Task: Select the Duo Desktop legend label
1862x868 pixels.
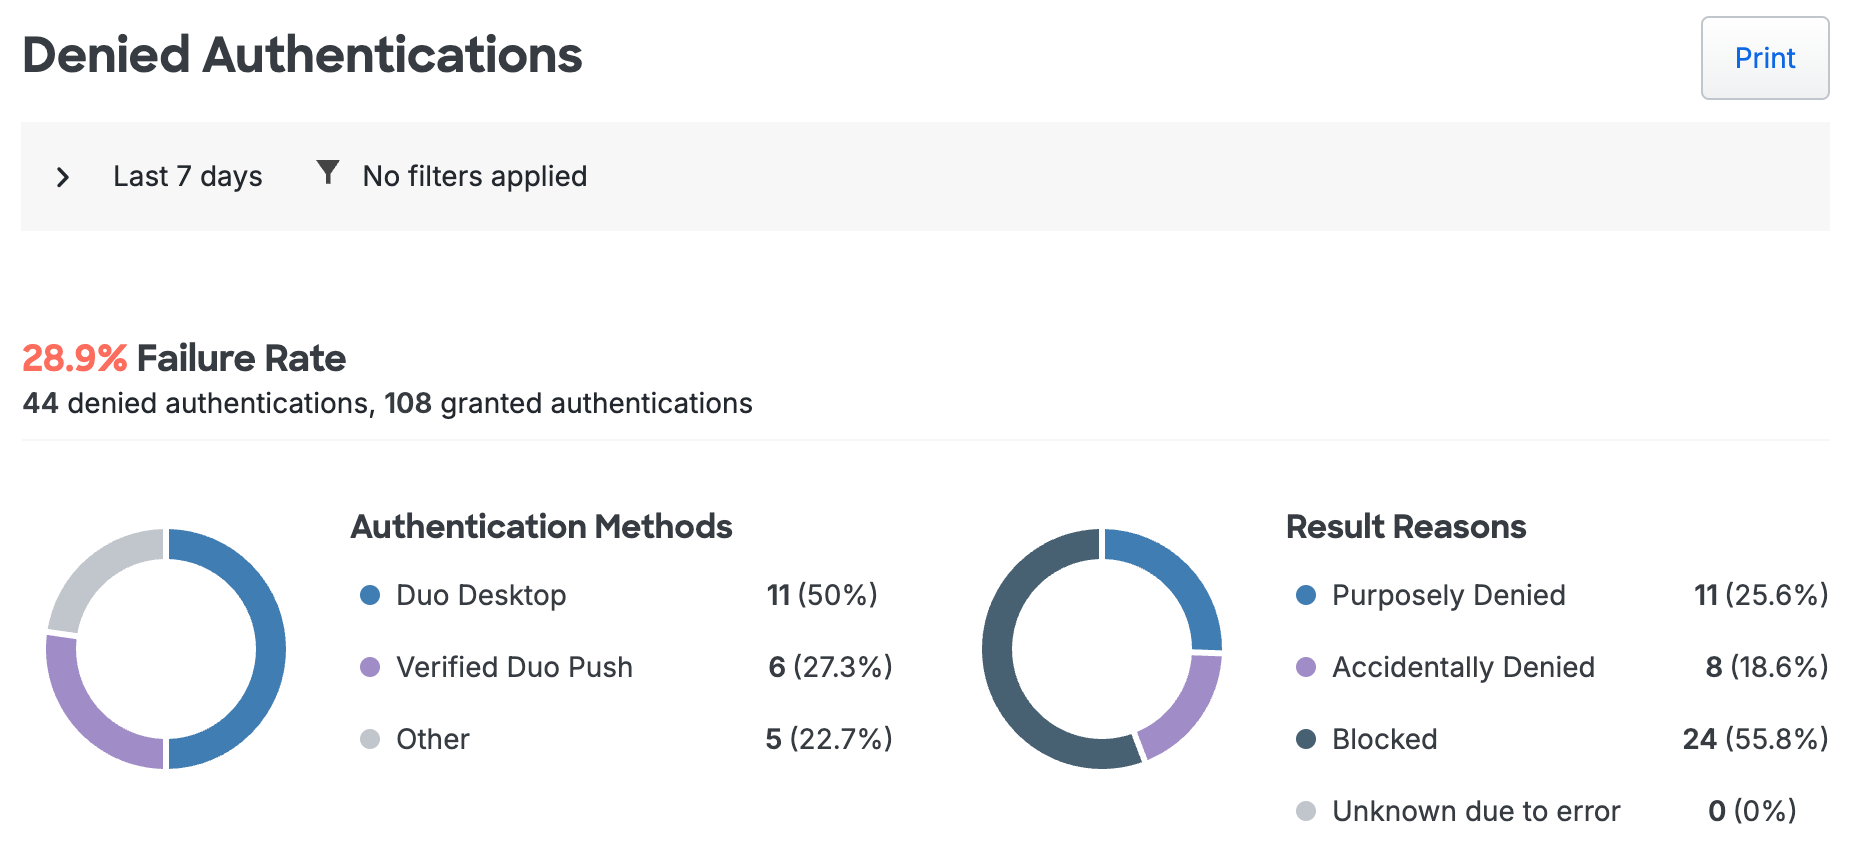Action: (481, 596)
